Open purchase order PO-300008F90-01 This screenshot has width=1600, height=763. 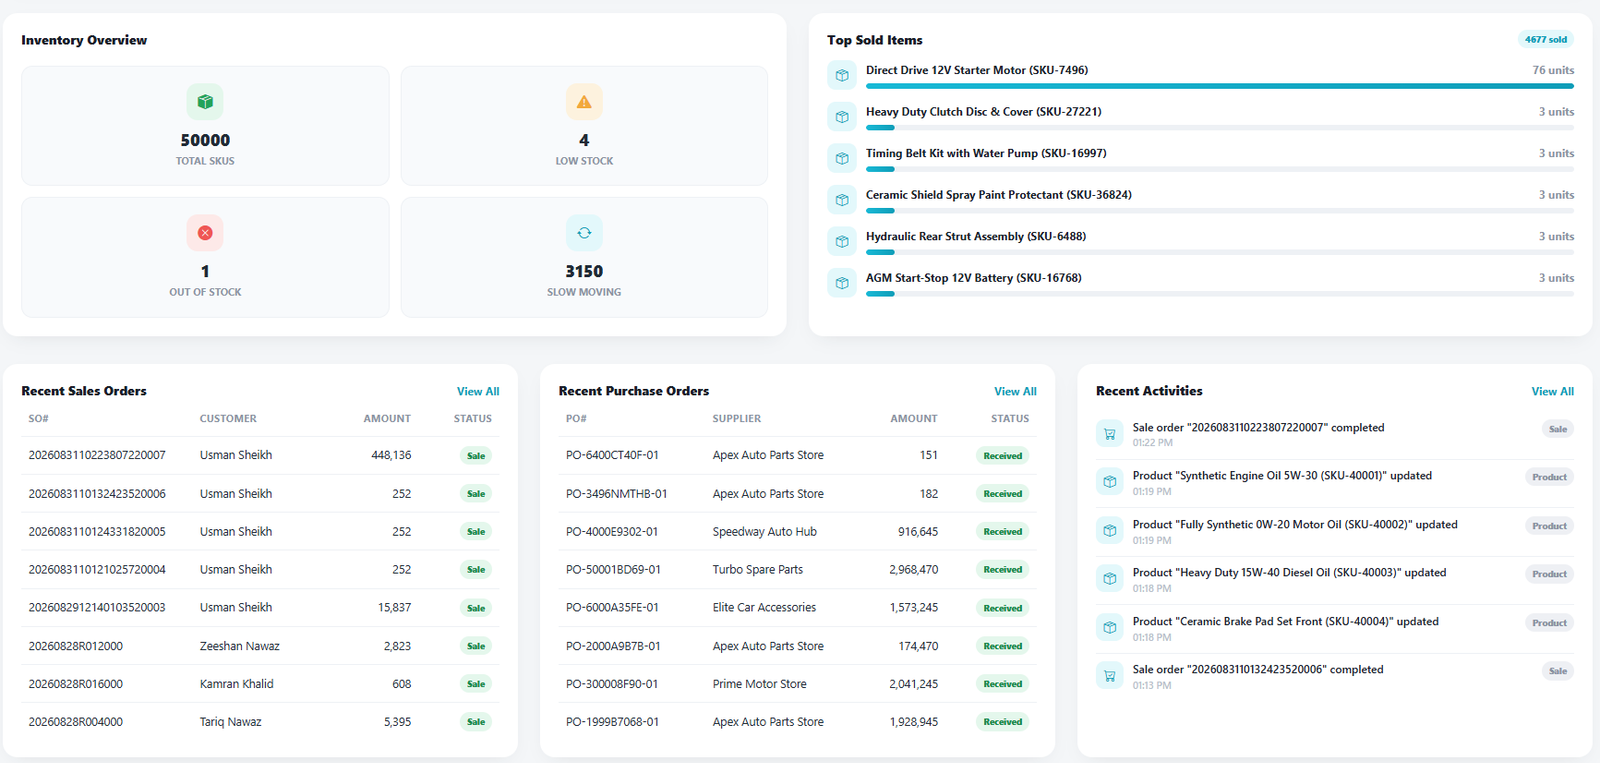point(612,684)
